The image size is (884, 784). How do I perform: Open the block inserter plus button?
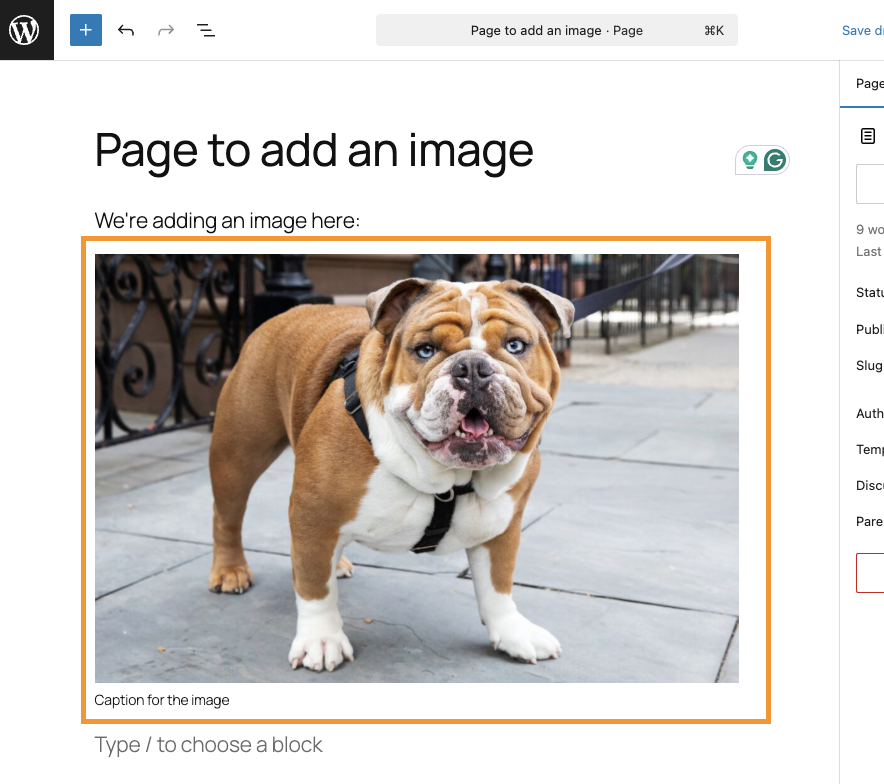click(86, 30)
